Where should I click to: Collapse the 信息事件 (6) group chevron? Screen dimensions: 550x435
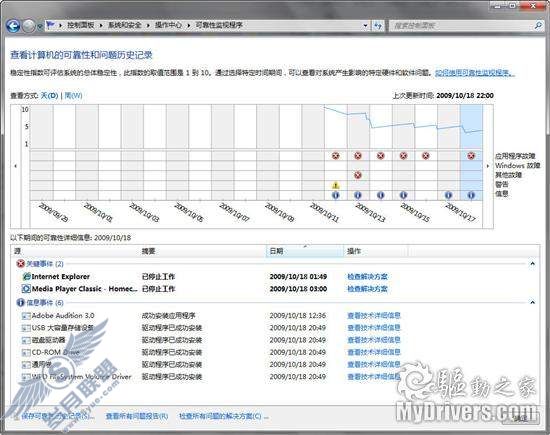pos(532,302)
